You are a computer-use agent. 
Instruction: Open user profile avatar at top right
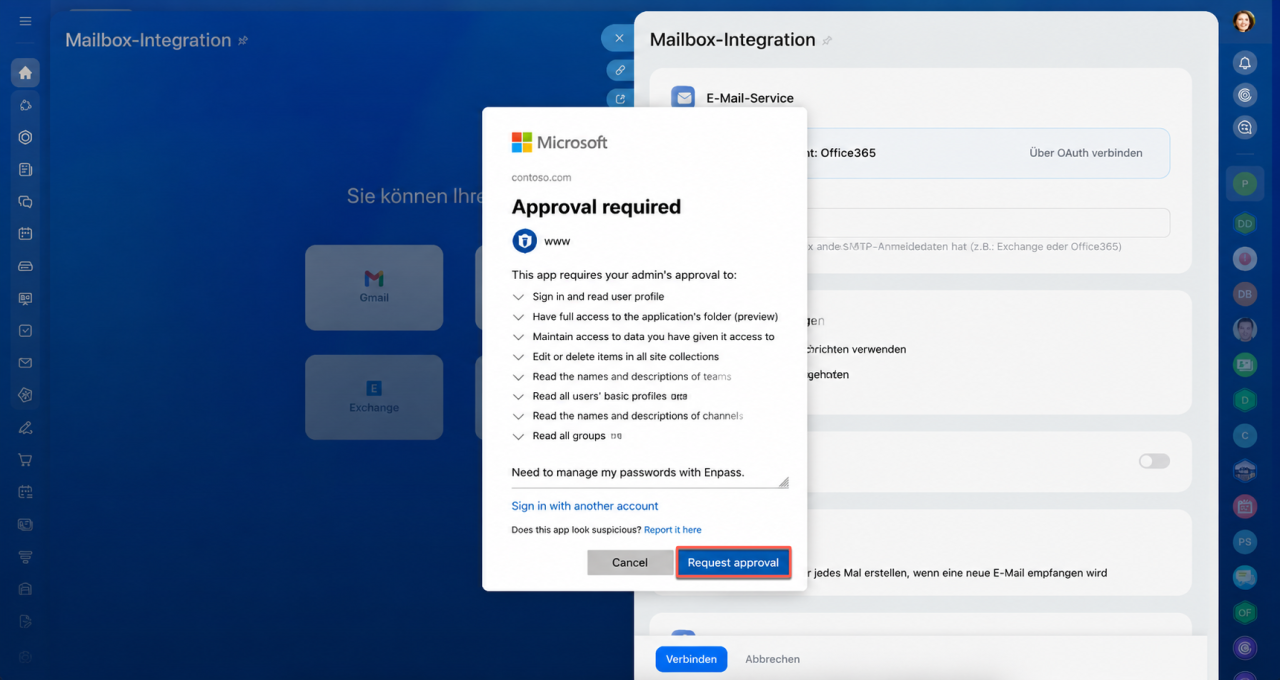1243,21
